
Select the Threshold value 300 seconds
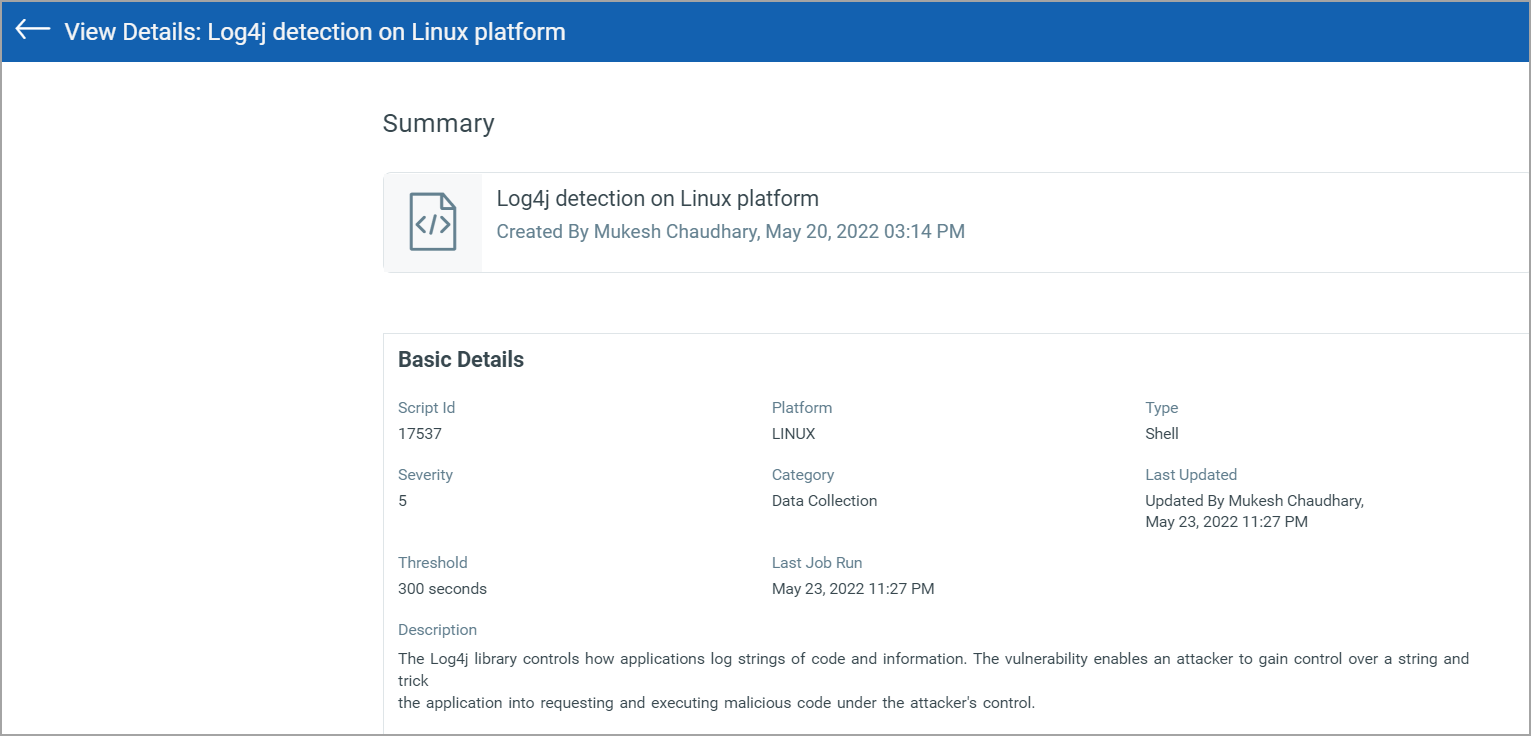pyautogui.click(x=442, y=589)
